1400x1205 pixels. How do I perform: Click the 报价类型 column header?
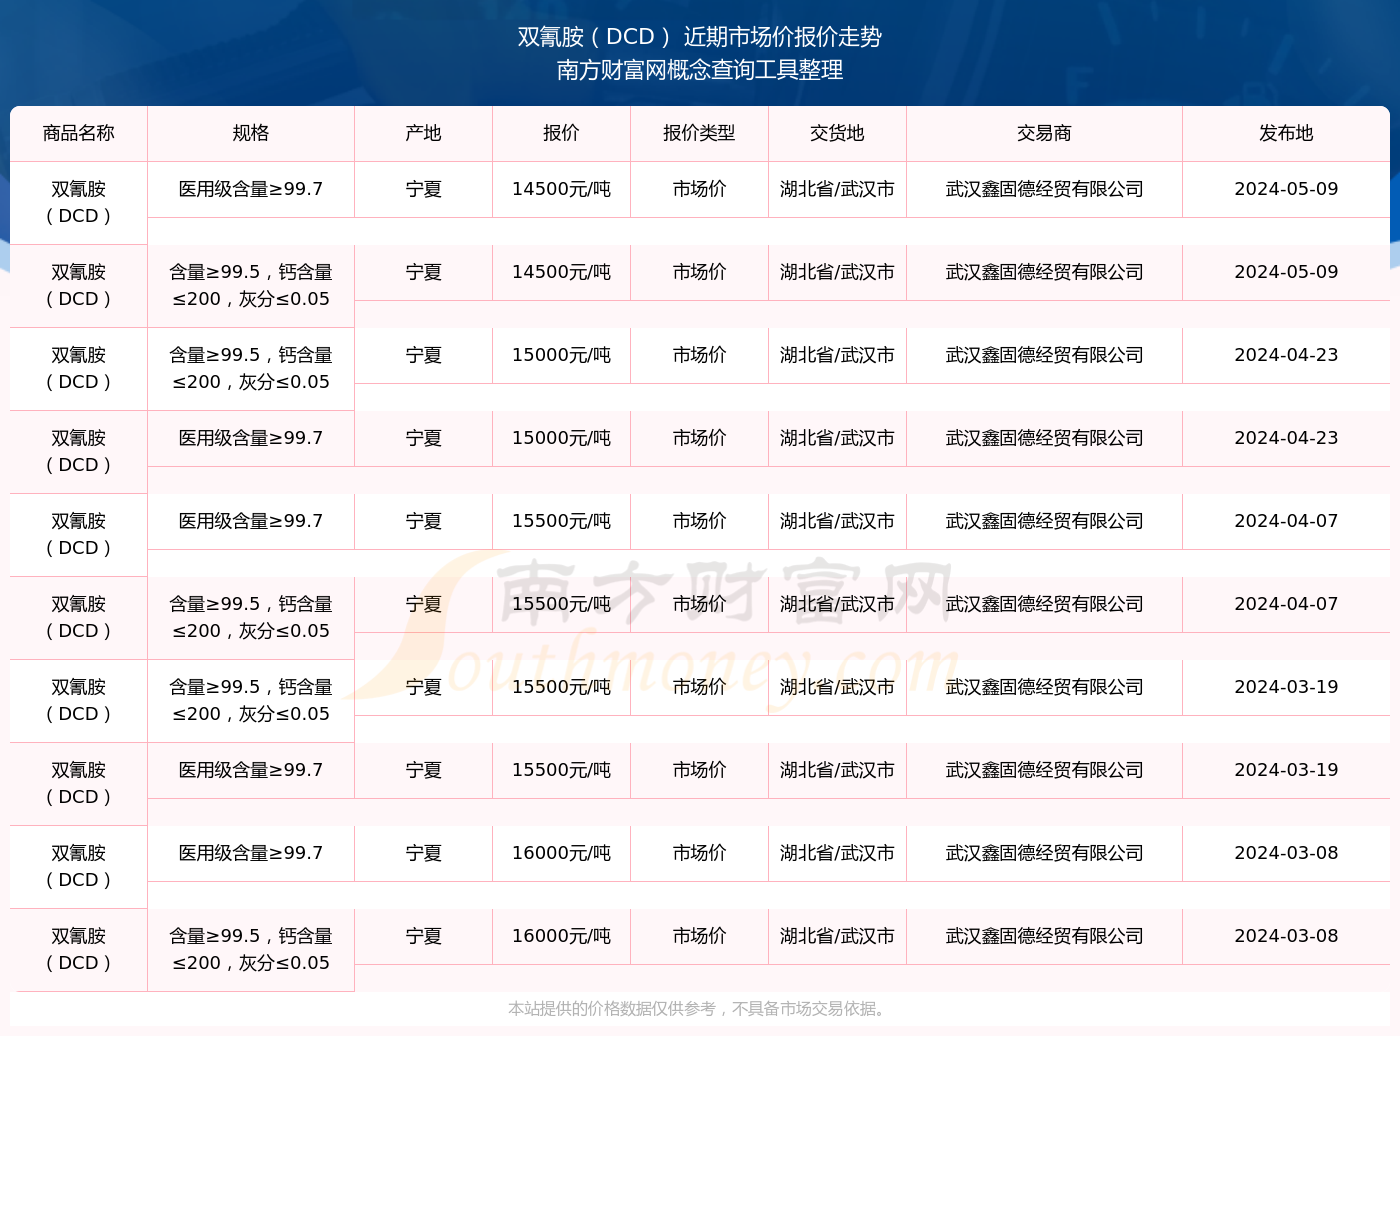[699, 133]
